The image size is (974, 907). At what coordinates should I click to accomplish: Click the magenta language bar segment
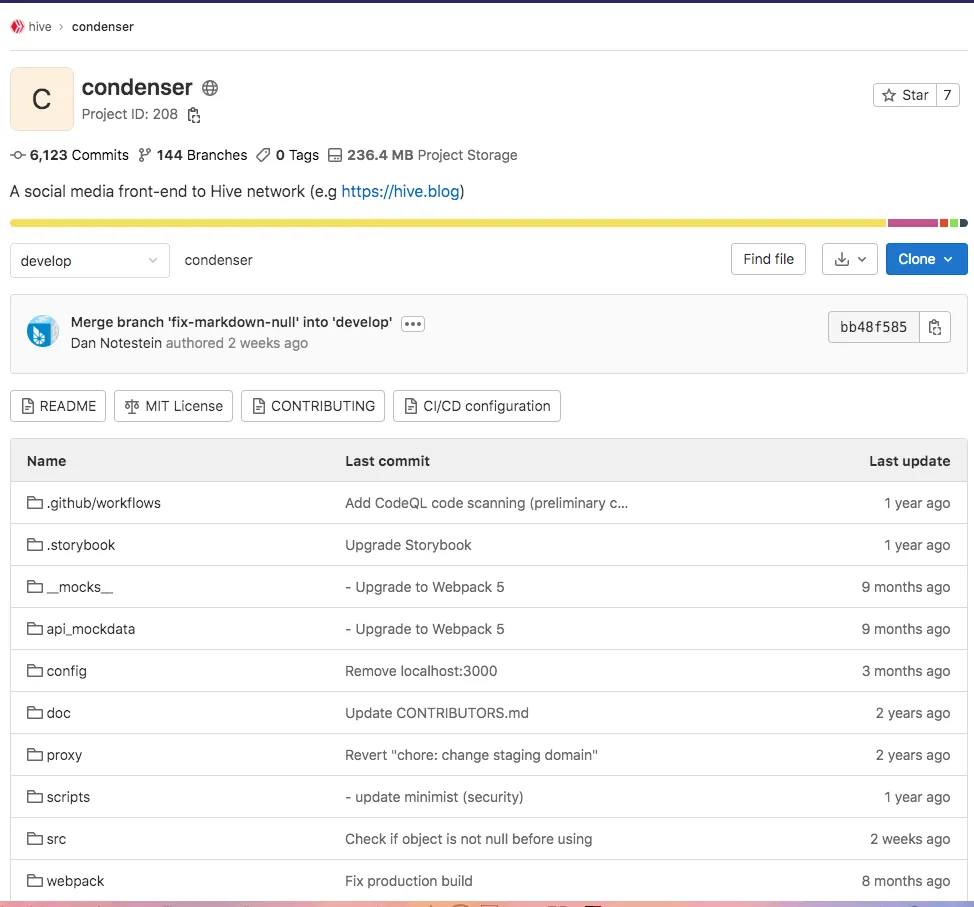pyautogui.click(x=913, y=223)
